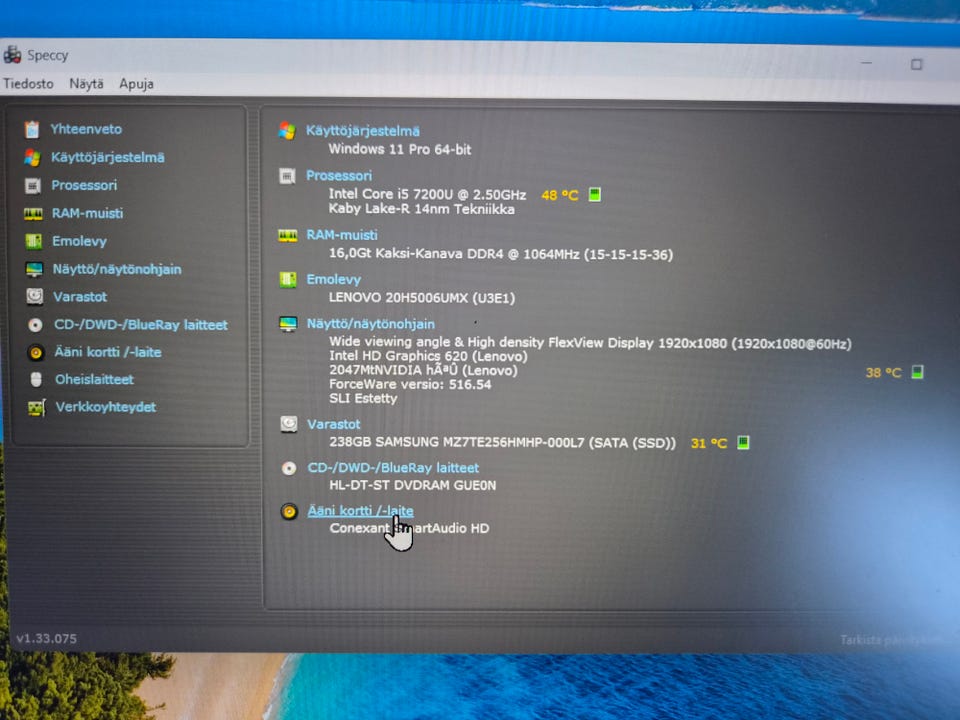Click the Ääni kortti /-laite heading link

[x=360, y=511]
